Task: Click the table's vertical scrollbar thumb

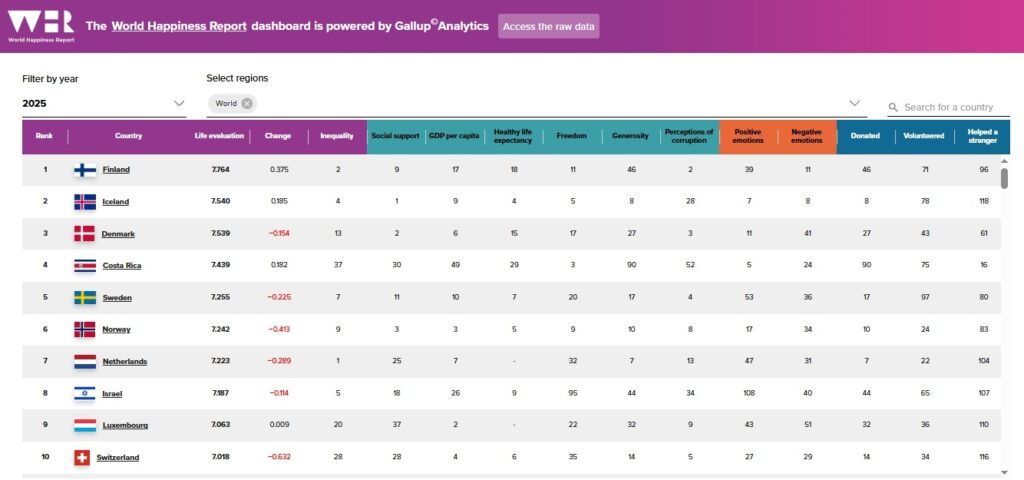Action: [1004, 178]
